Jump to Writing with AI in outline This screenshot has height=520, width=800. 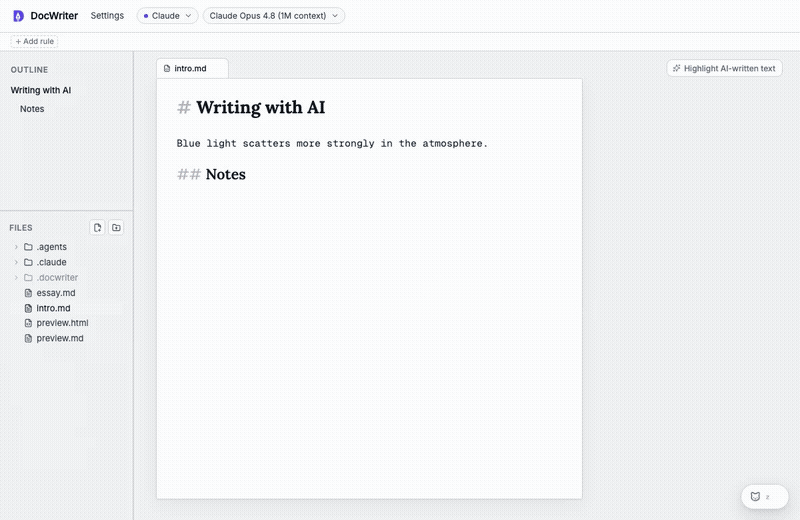click(41, 90)
